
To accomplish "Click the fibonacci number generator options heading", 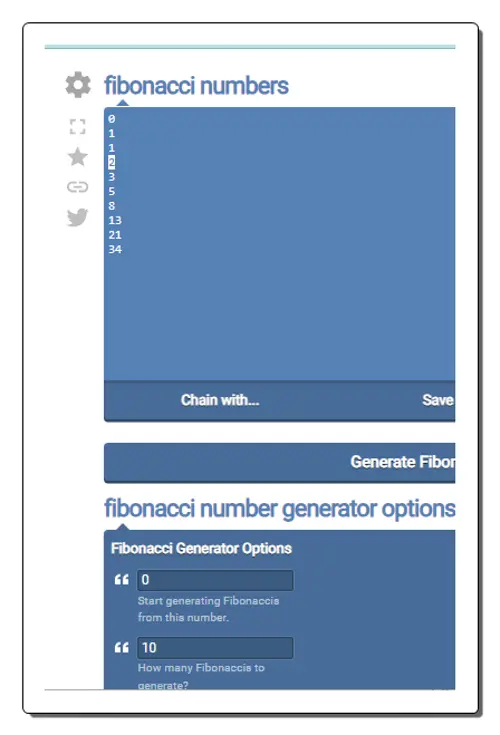I will click(x=280, y=509).
